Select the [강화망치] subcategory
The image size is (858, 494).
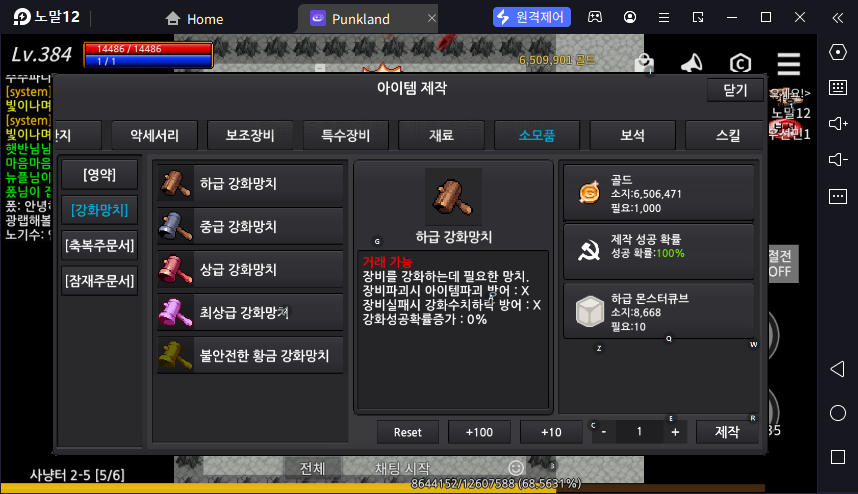coord(100,210)
